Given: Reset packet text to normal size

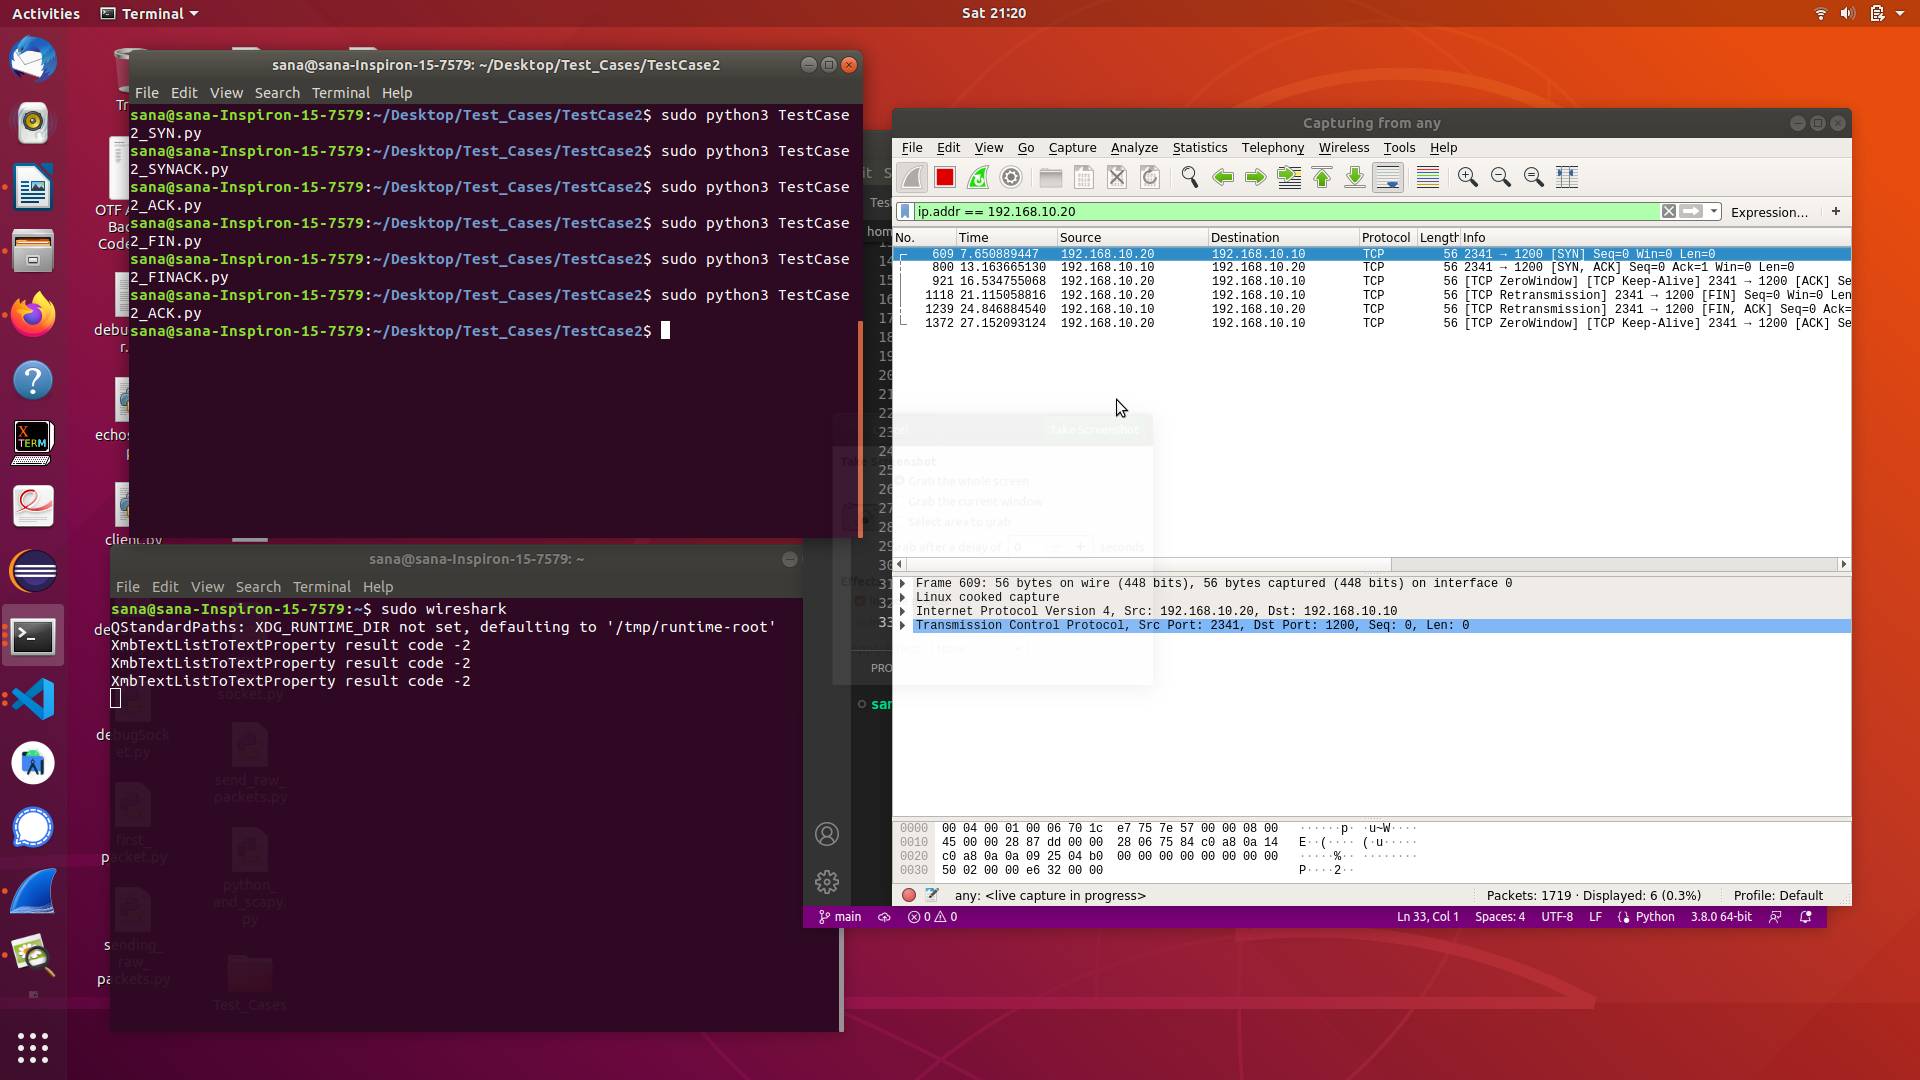Looking at the screenshot, I should [x=1533, y=177].
